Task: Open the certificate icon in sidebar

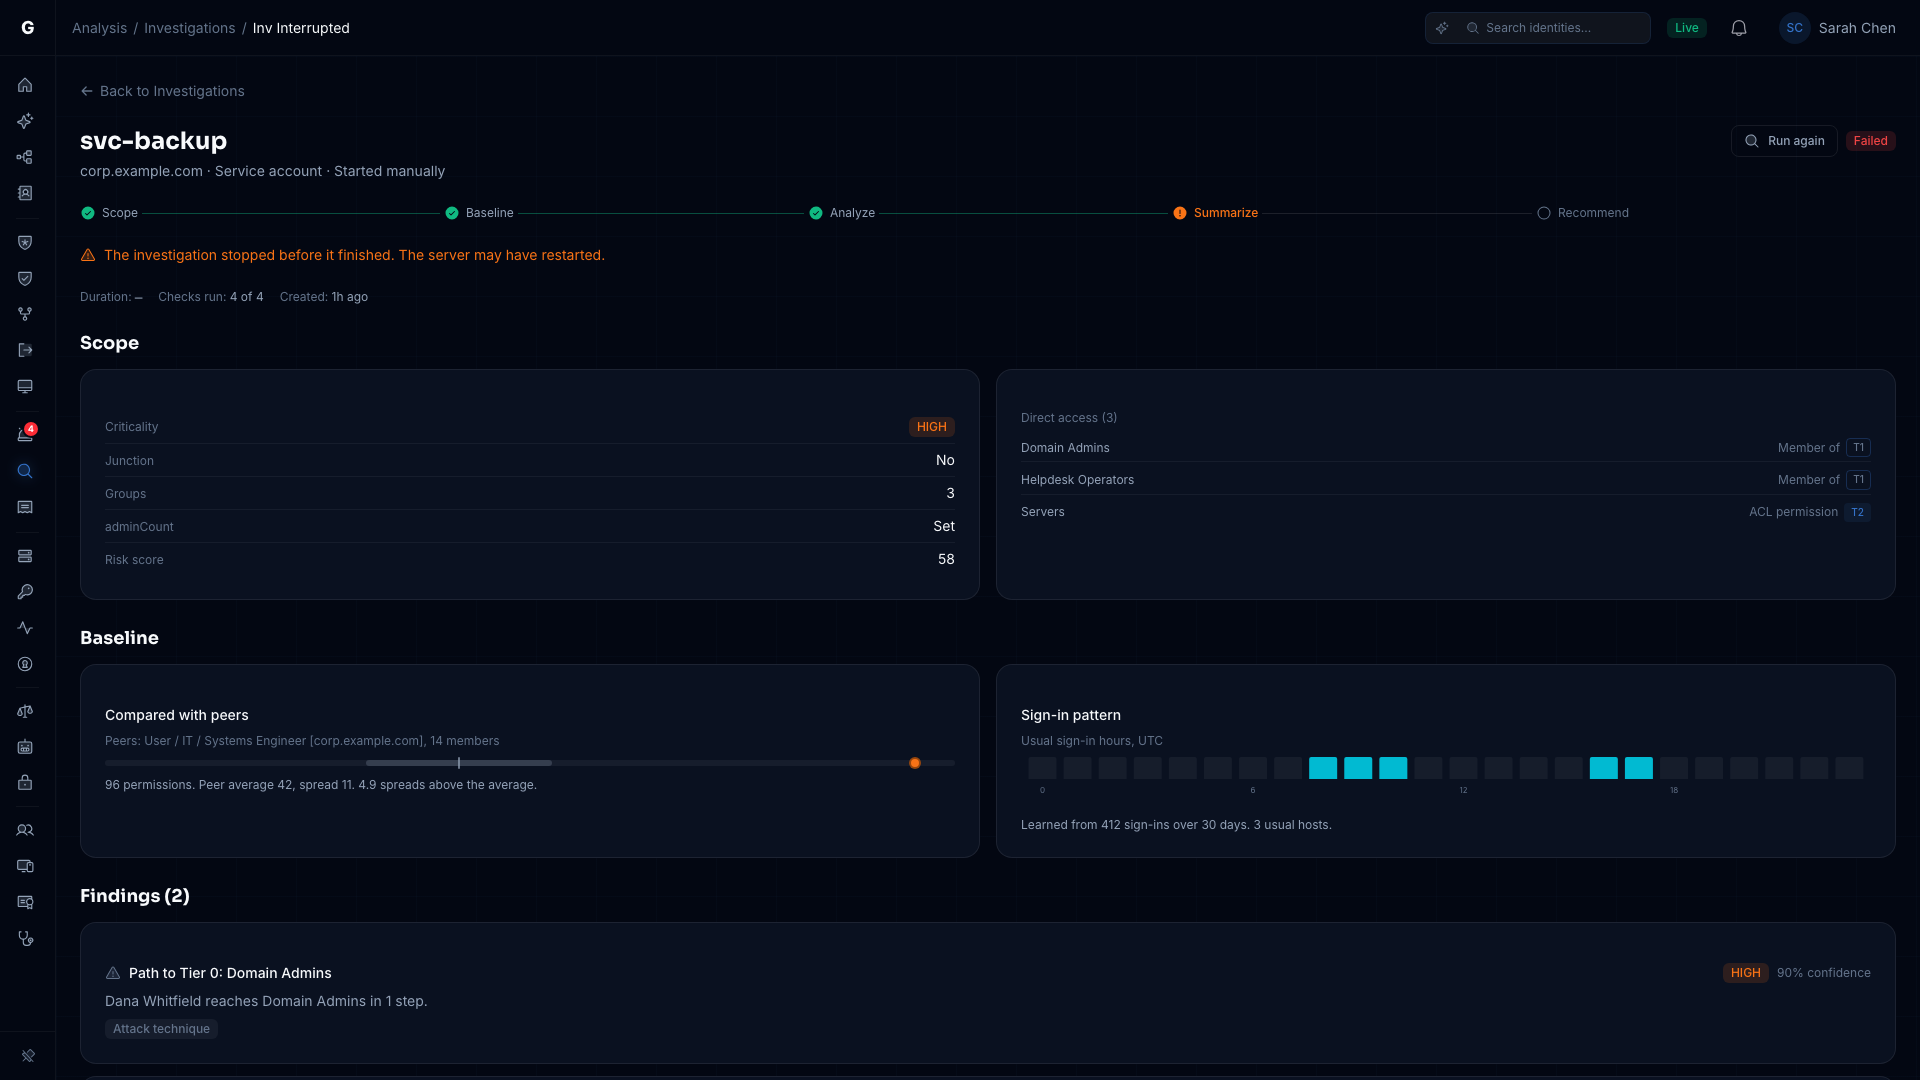Action: 25,902
